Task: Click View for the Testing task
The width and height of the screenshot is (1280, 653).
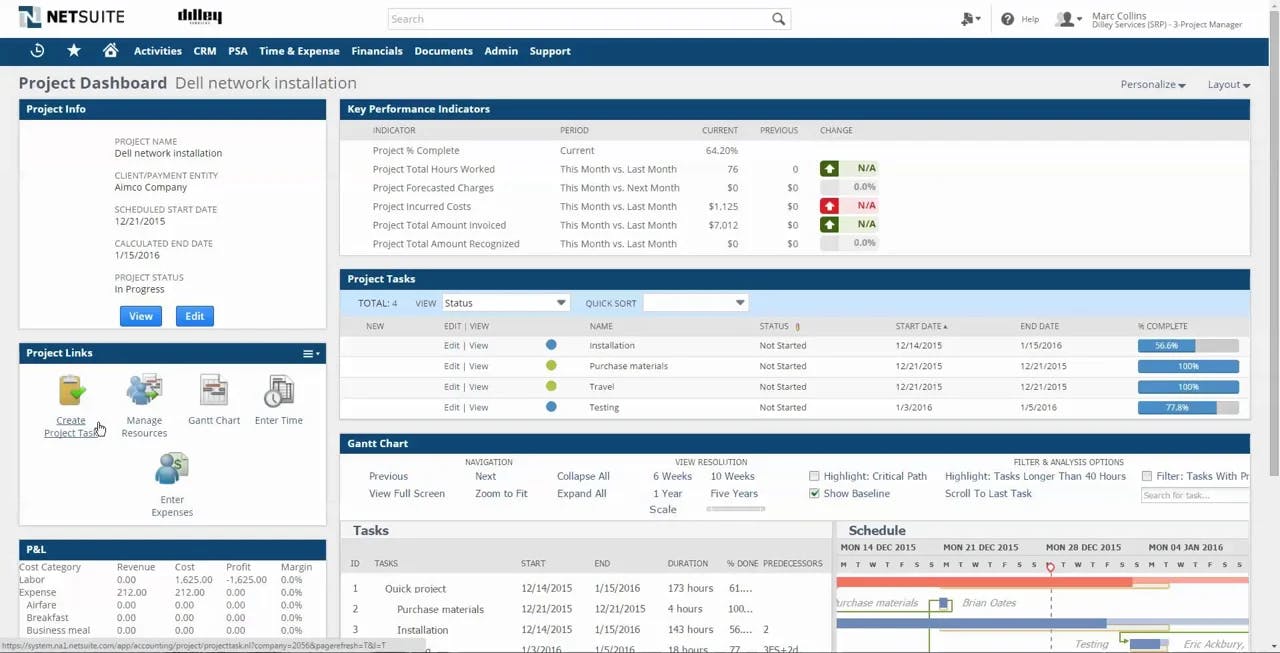Action: (x=479, y=407)
